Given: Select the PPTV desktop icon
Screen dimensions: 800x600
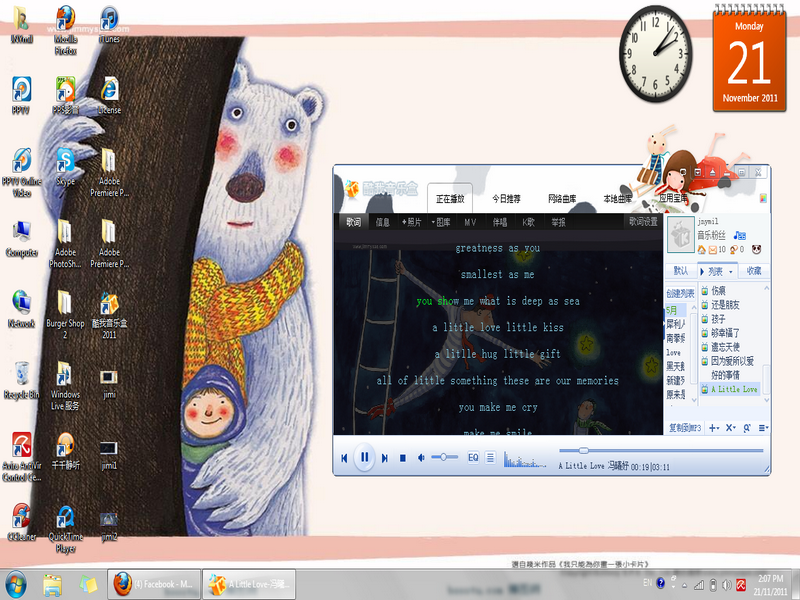Looking at the screenshot, I should (x=21, y=95).
